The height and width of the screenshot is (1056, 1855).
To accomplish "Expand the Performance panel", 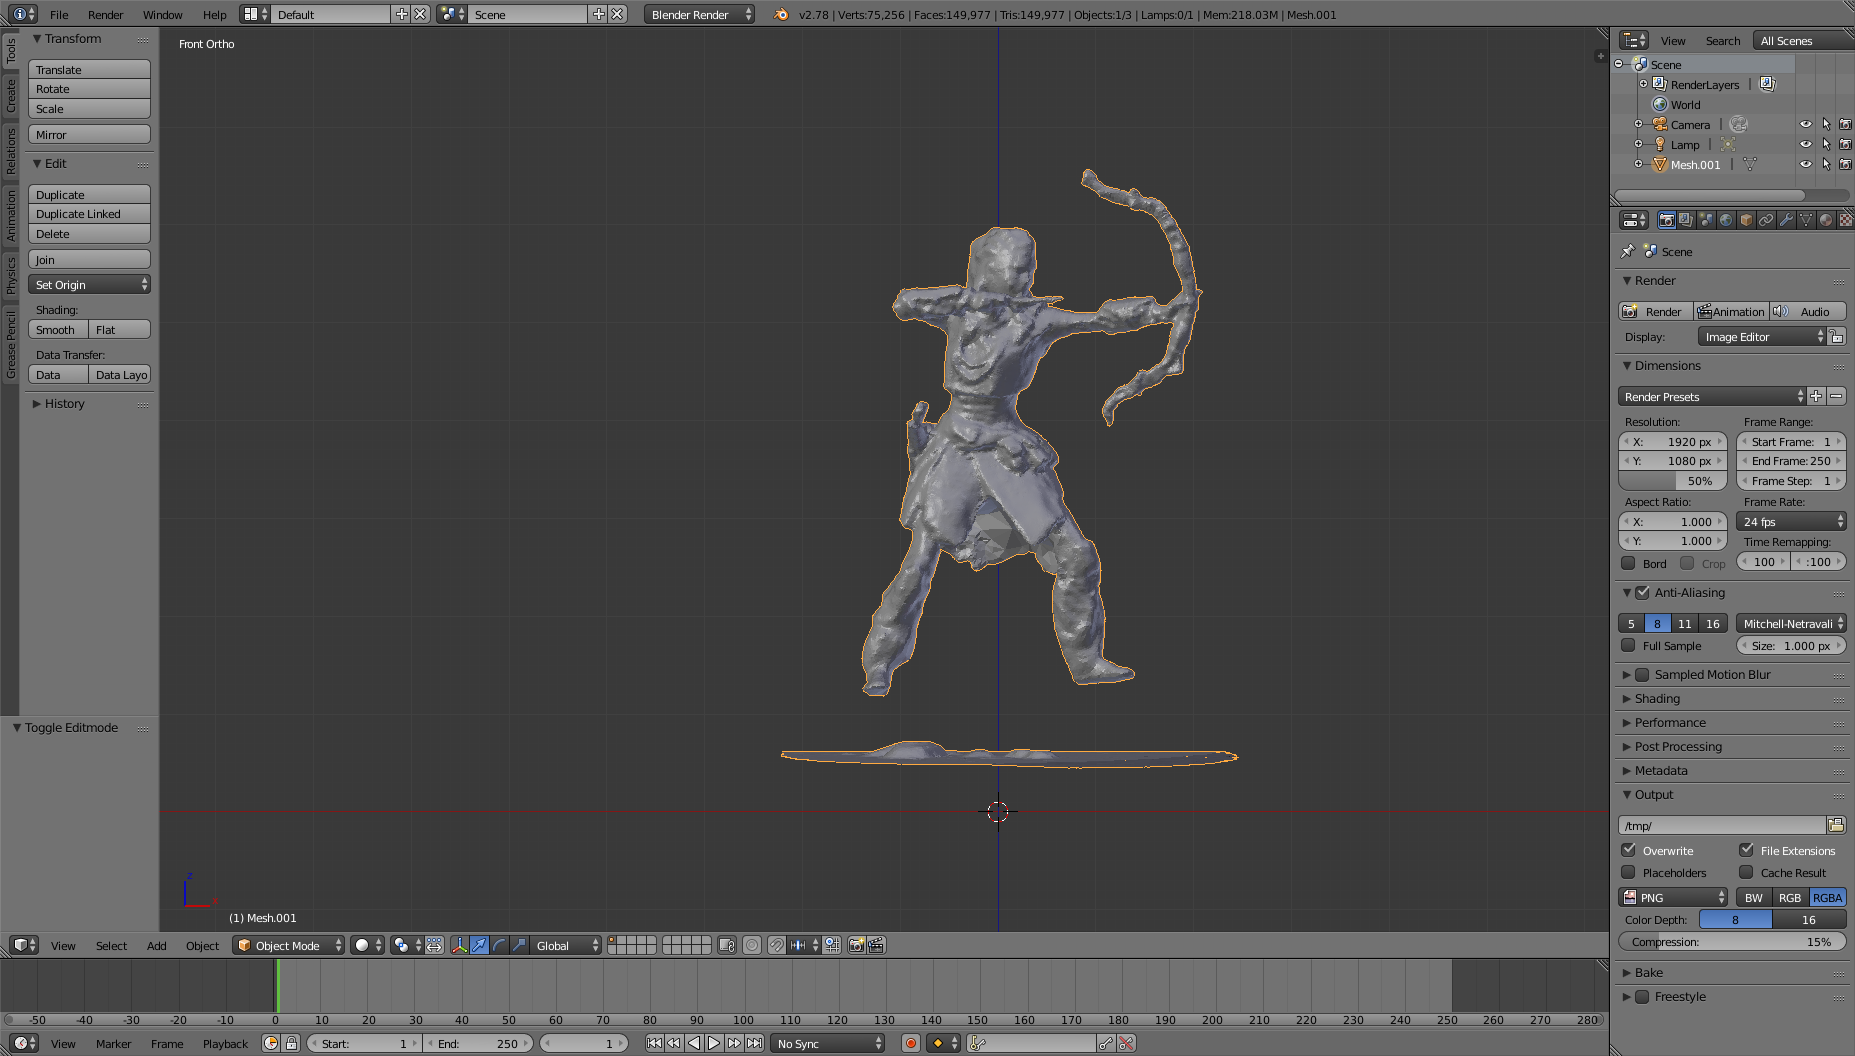I will (1670, 722).
